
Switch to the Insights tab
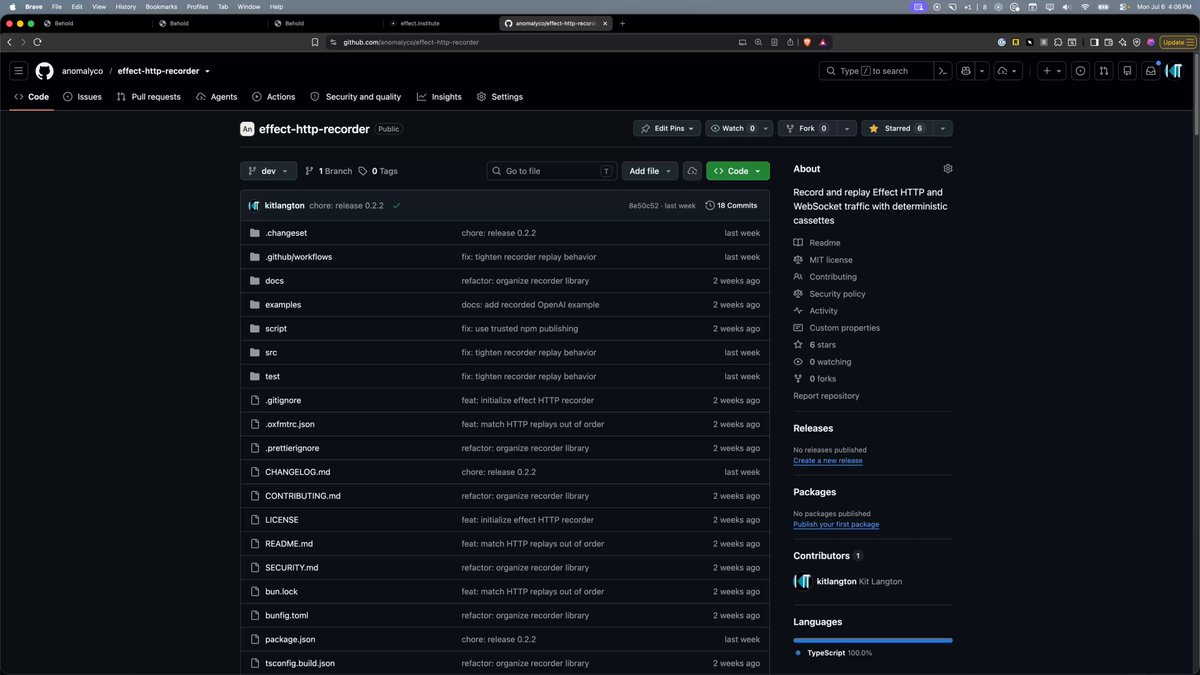pos(439,97)
